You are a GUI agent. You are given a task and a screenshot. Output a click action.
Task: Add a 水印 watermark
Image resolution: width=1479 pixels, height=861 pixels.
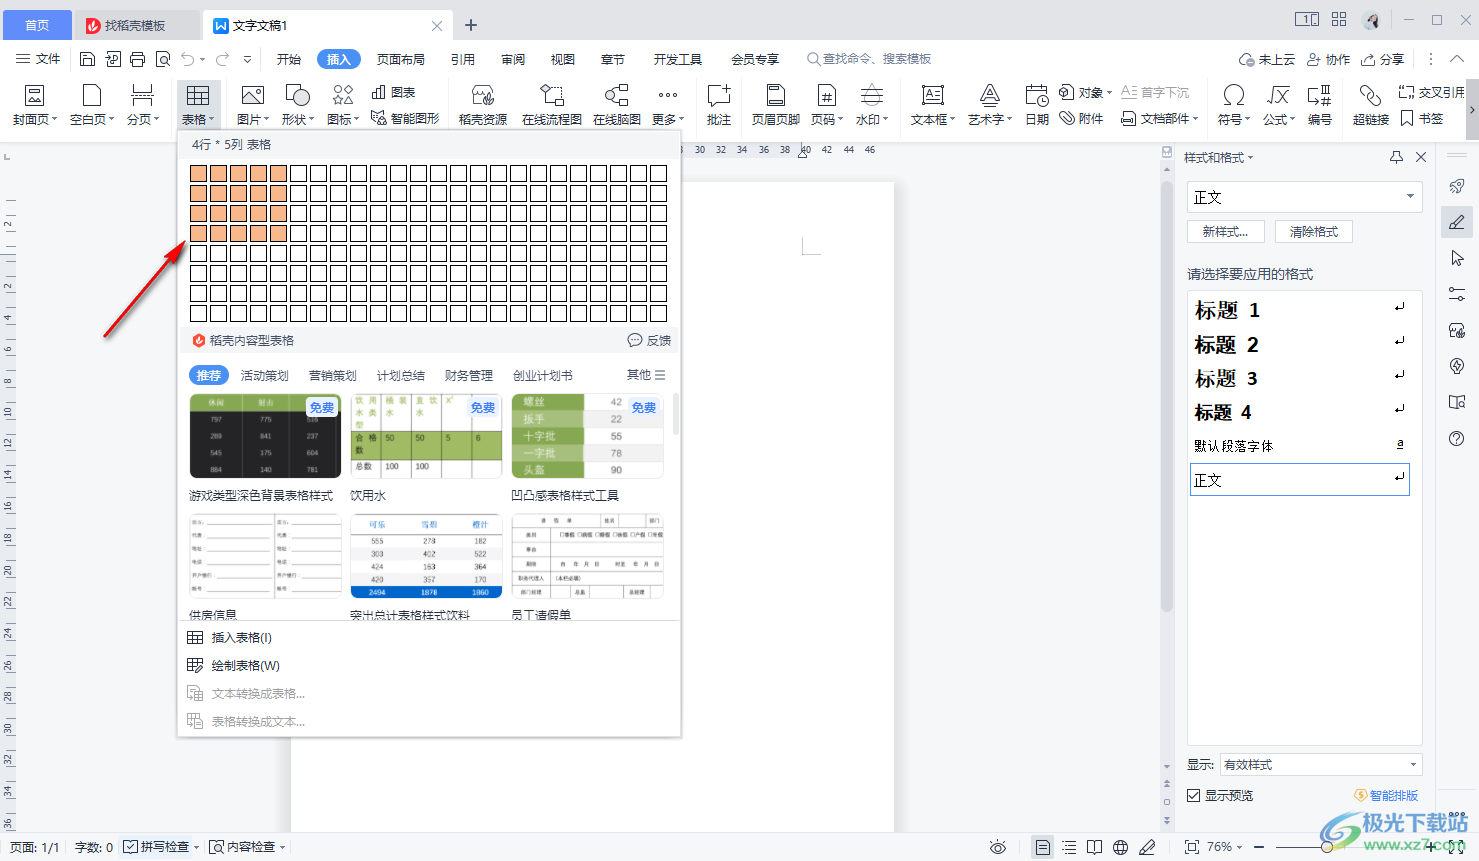tap(872, 105)
